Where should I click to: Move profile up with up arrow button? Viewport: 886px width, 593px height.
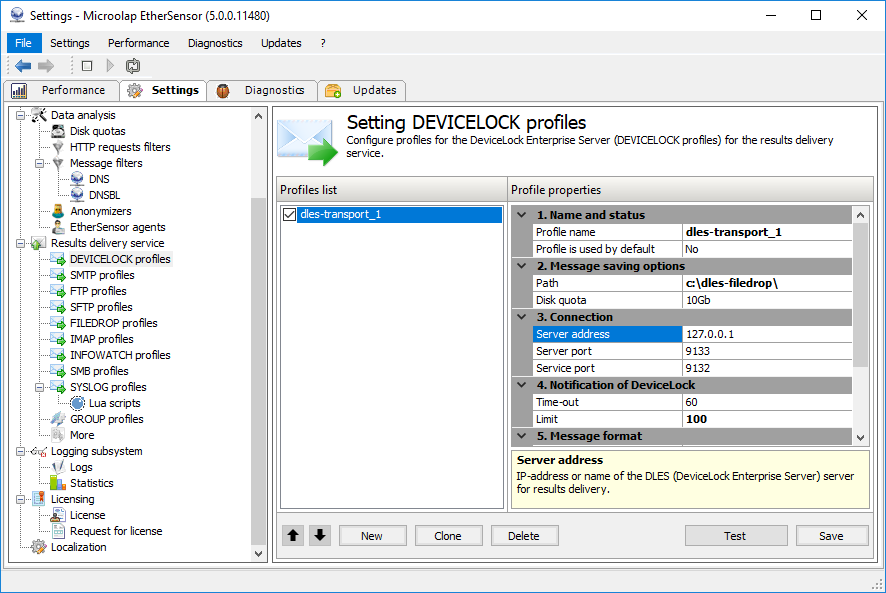293,535
